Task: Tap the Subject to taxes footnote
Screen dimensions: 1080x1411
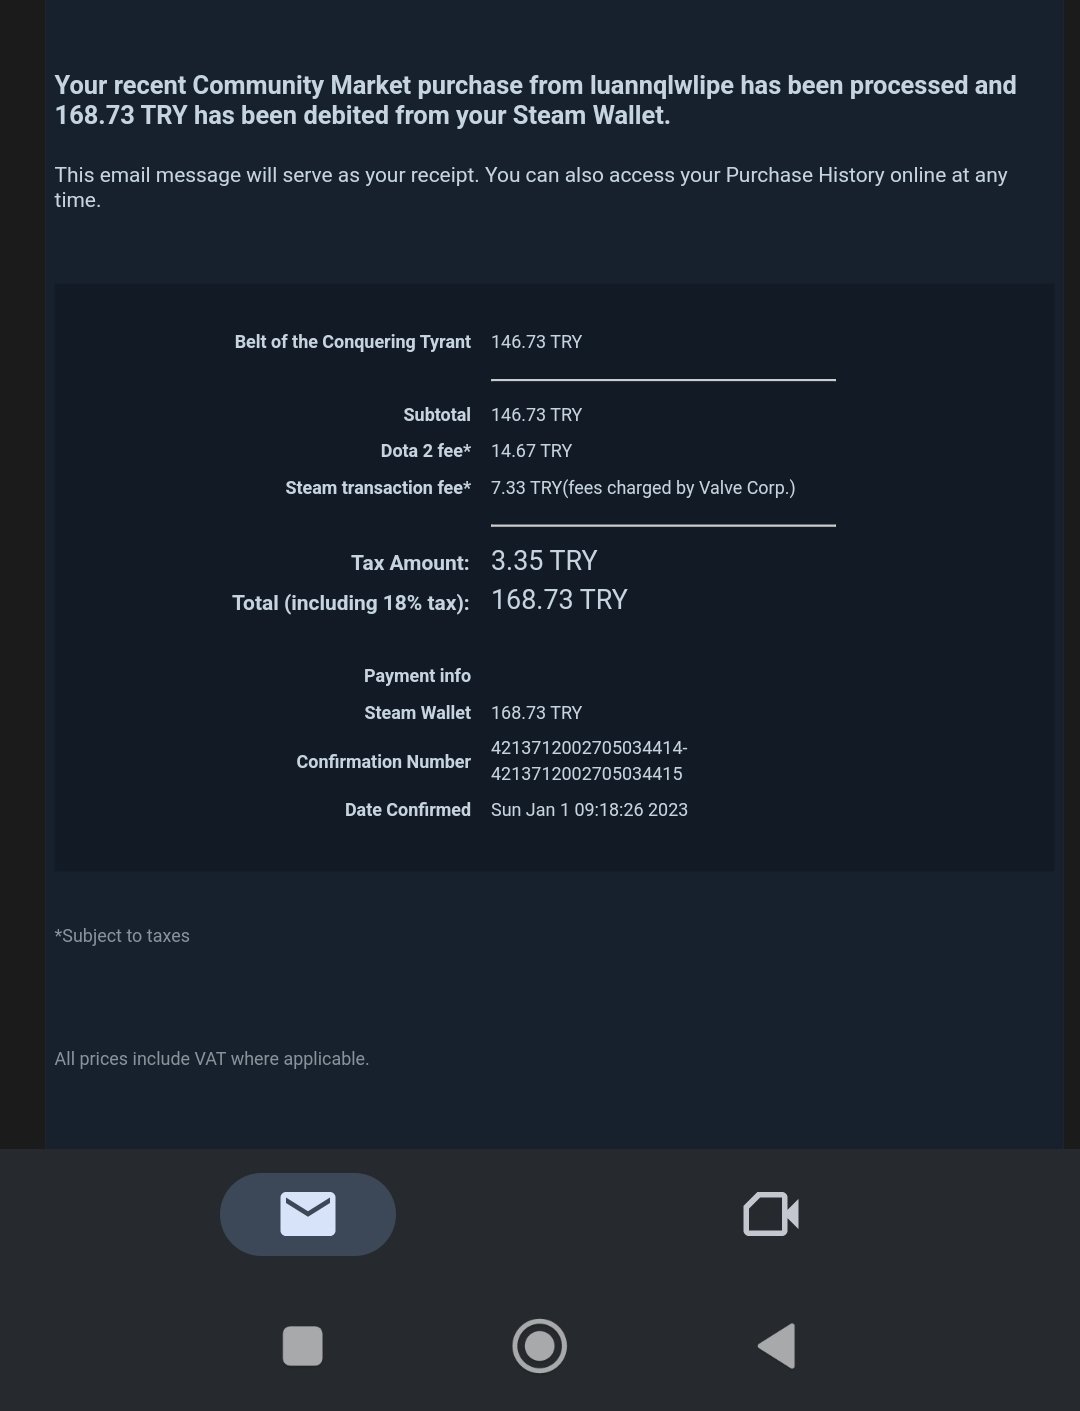Action: click(122, 936)
